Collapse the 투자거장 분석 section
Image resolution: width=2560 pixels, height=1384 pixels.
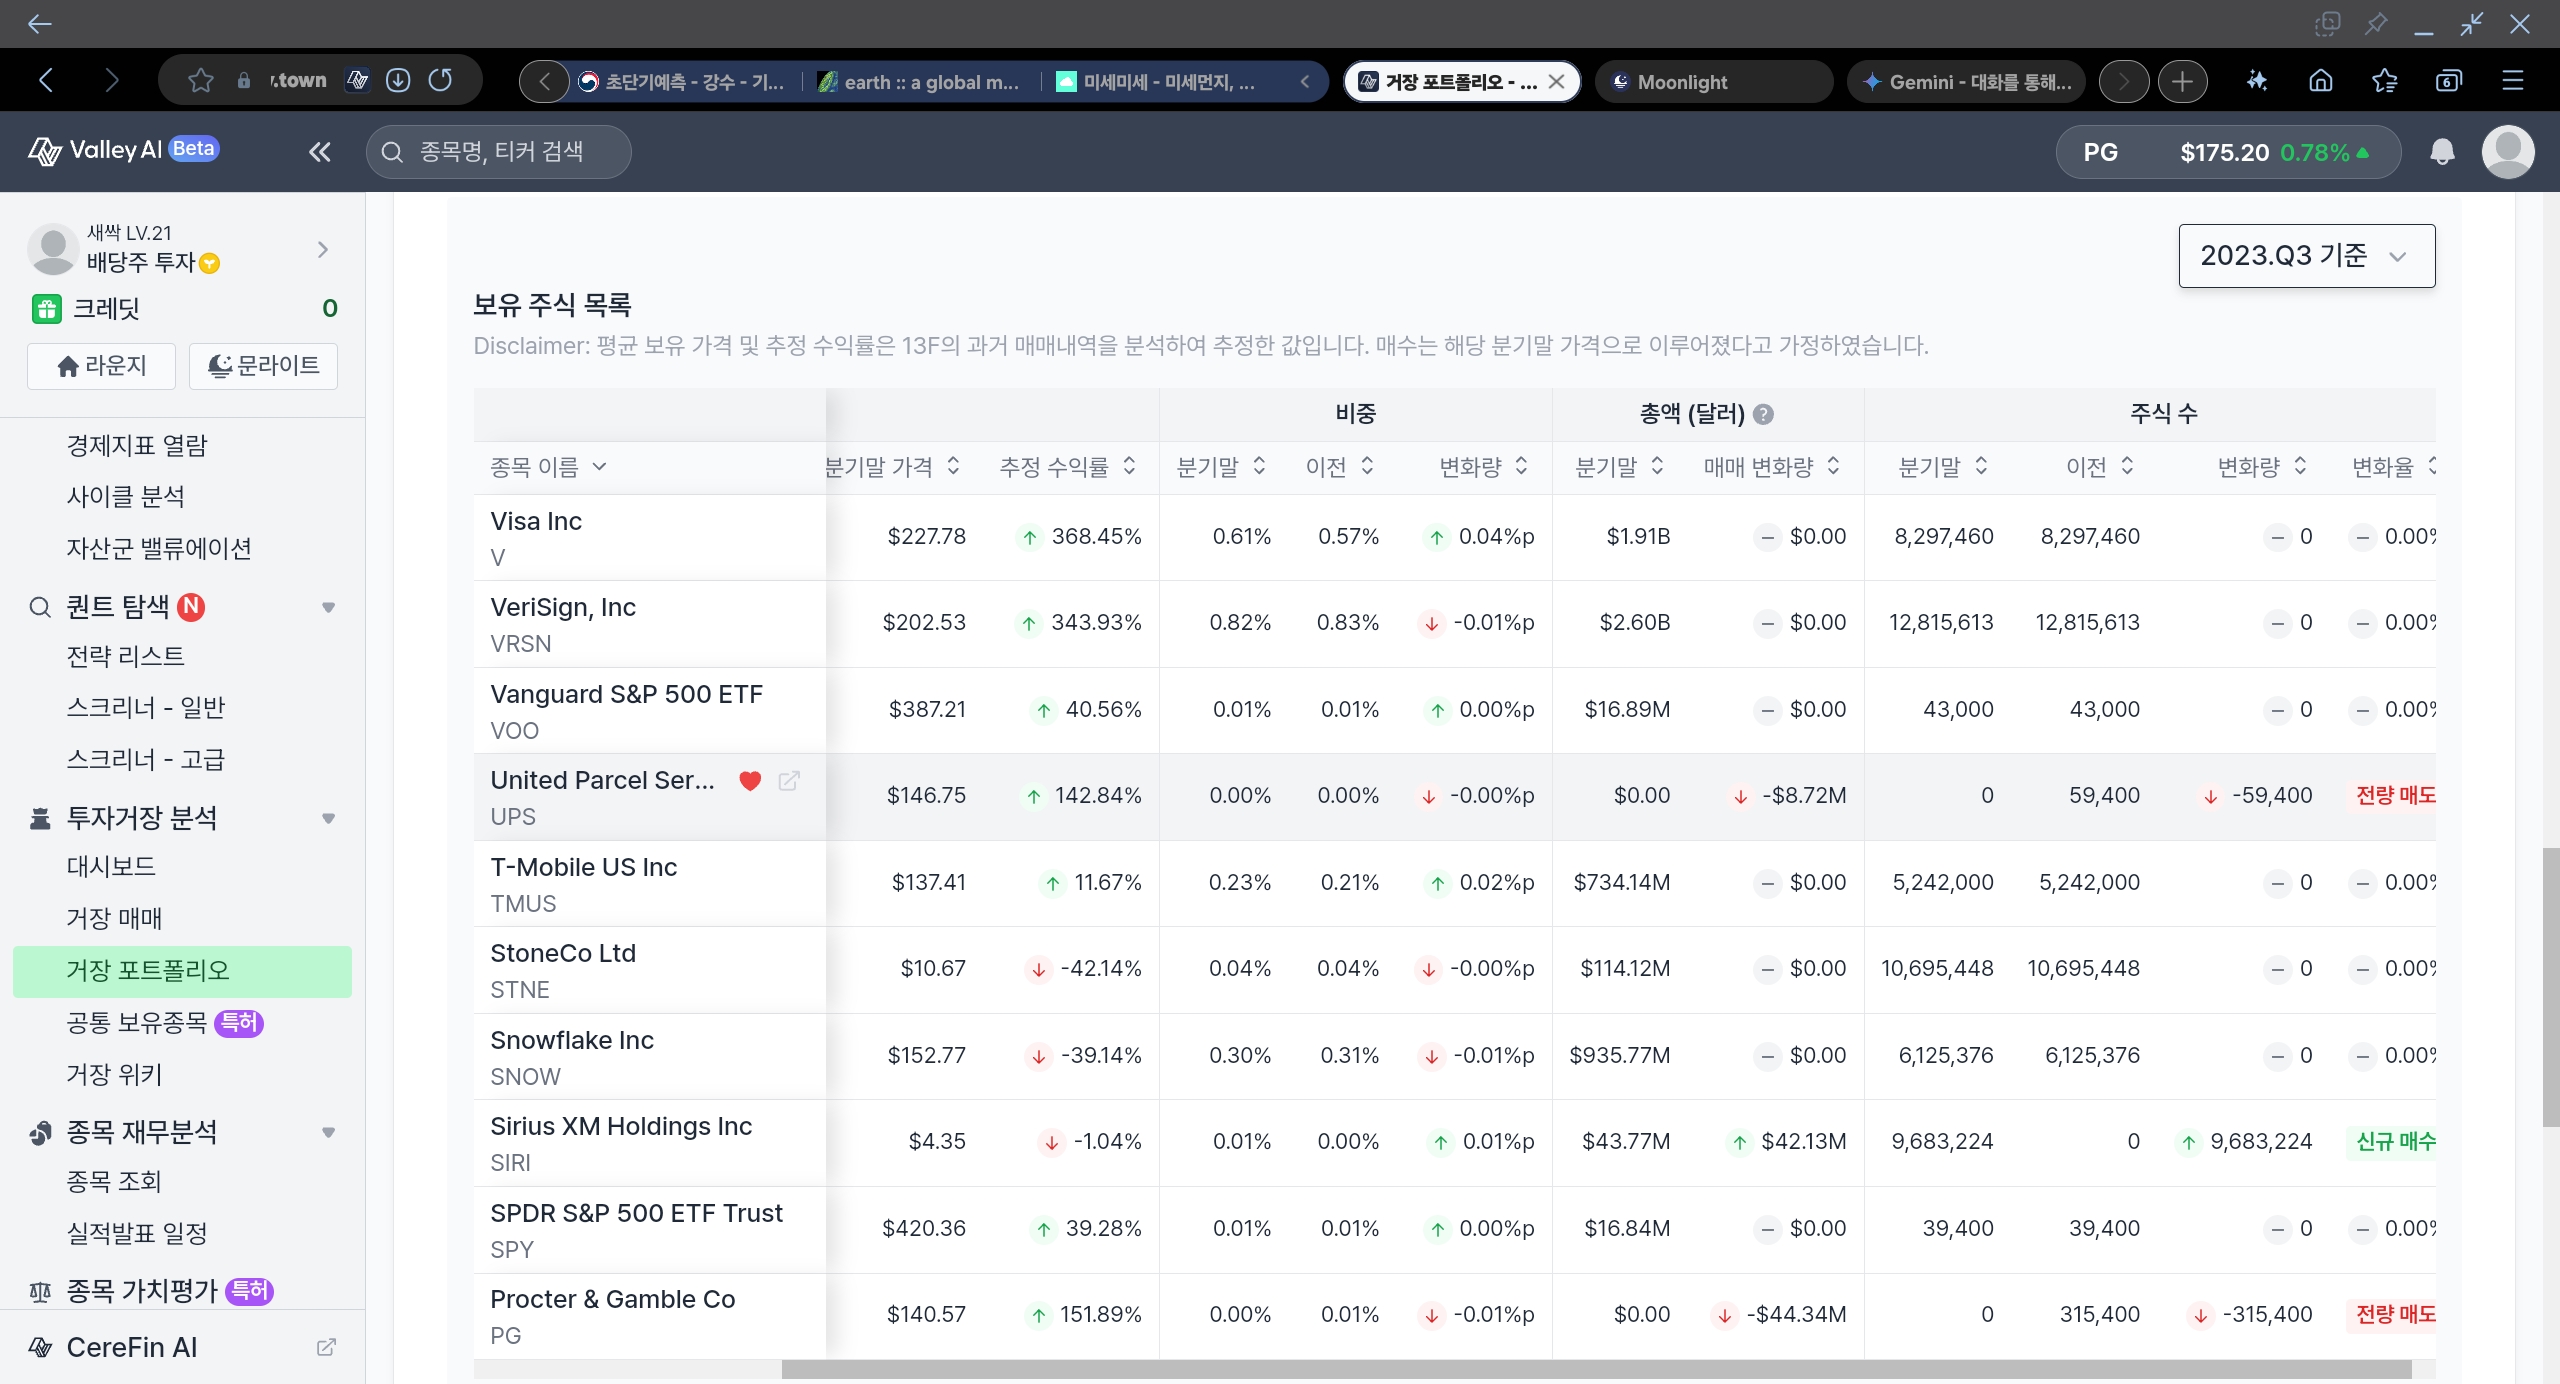328,818
